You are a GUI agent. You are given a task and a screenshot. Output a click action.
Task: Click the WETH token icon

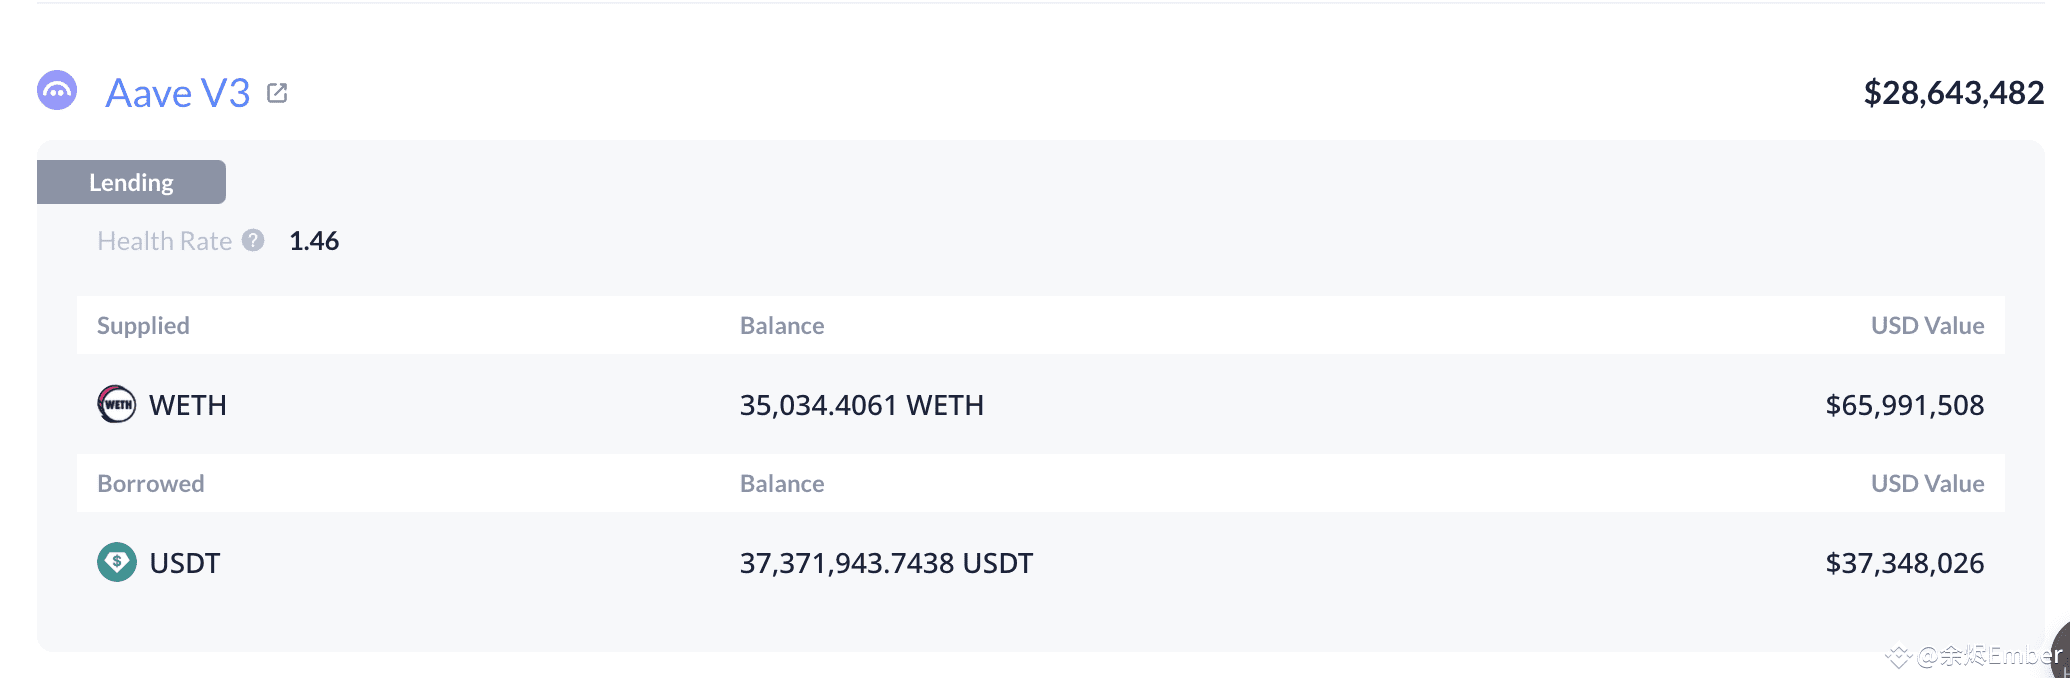click(117, 404)
